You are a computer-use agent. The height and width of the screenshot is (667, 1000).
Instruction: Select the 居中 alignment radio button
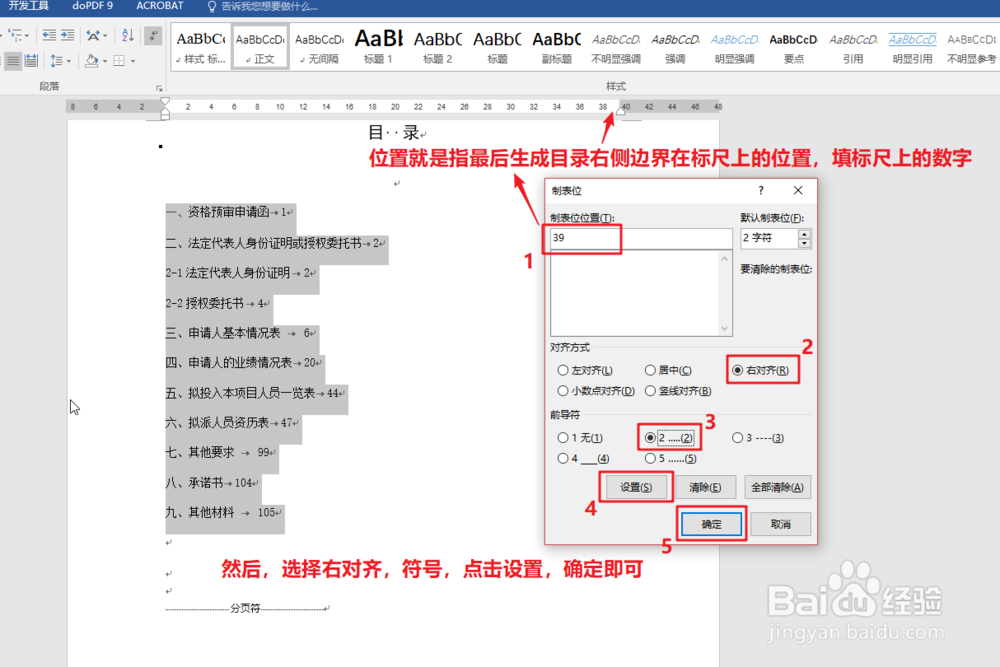coord(649,369)
